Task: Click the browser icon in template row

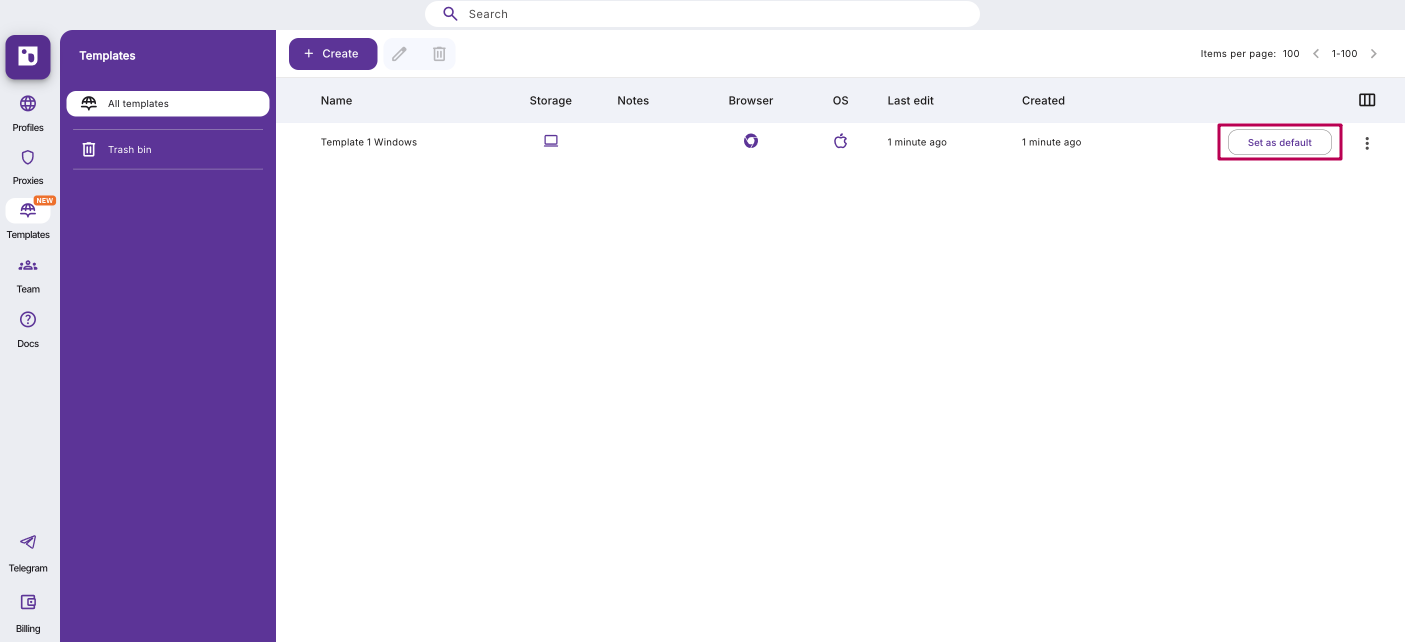Action: tap(751, 141)
